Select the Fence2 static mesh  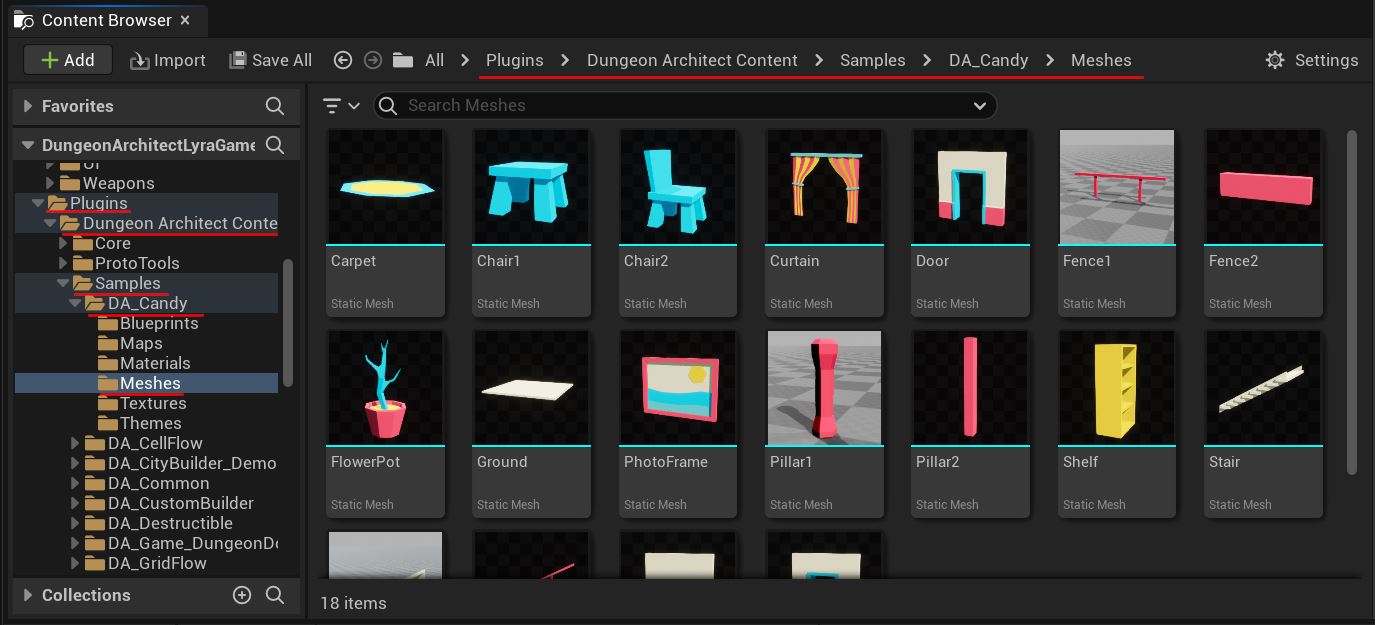[x=1263, y=223]
